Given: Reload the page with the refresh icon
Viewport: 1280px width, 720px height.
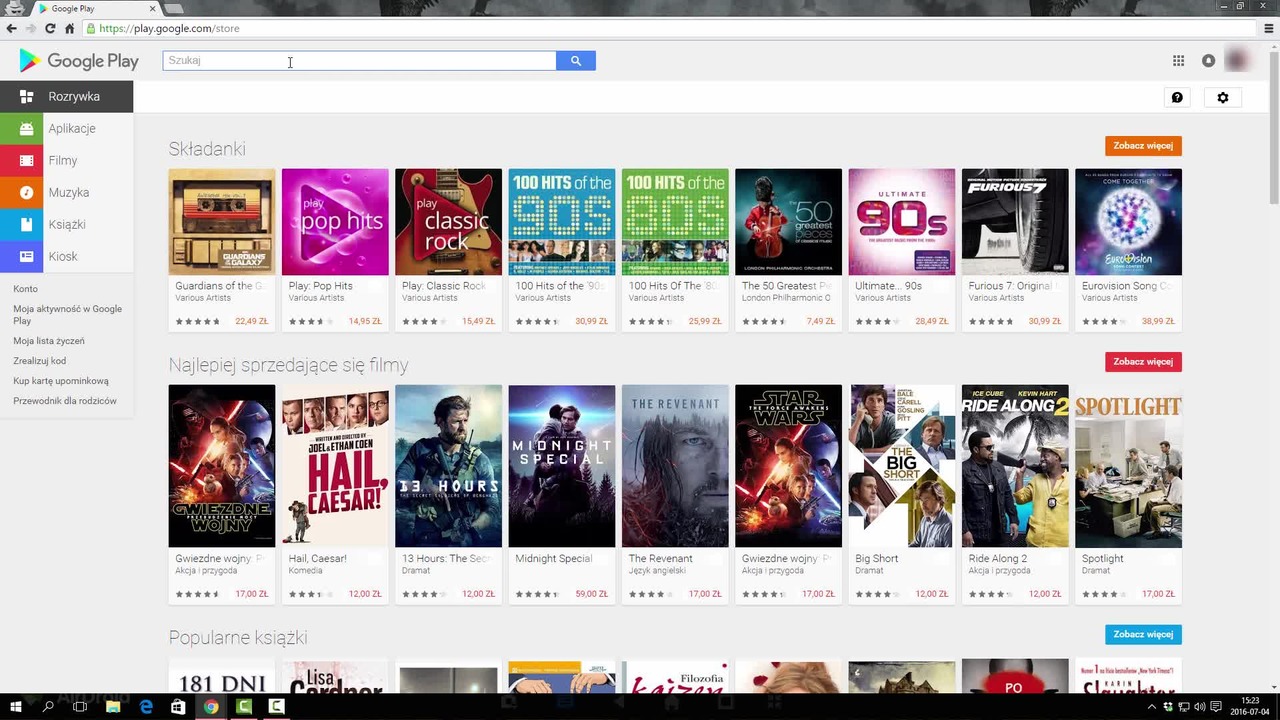Looking at the screenshot, I should coord(50,28).
